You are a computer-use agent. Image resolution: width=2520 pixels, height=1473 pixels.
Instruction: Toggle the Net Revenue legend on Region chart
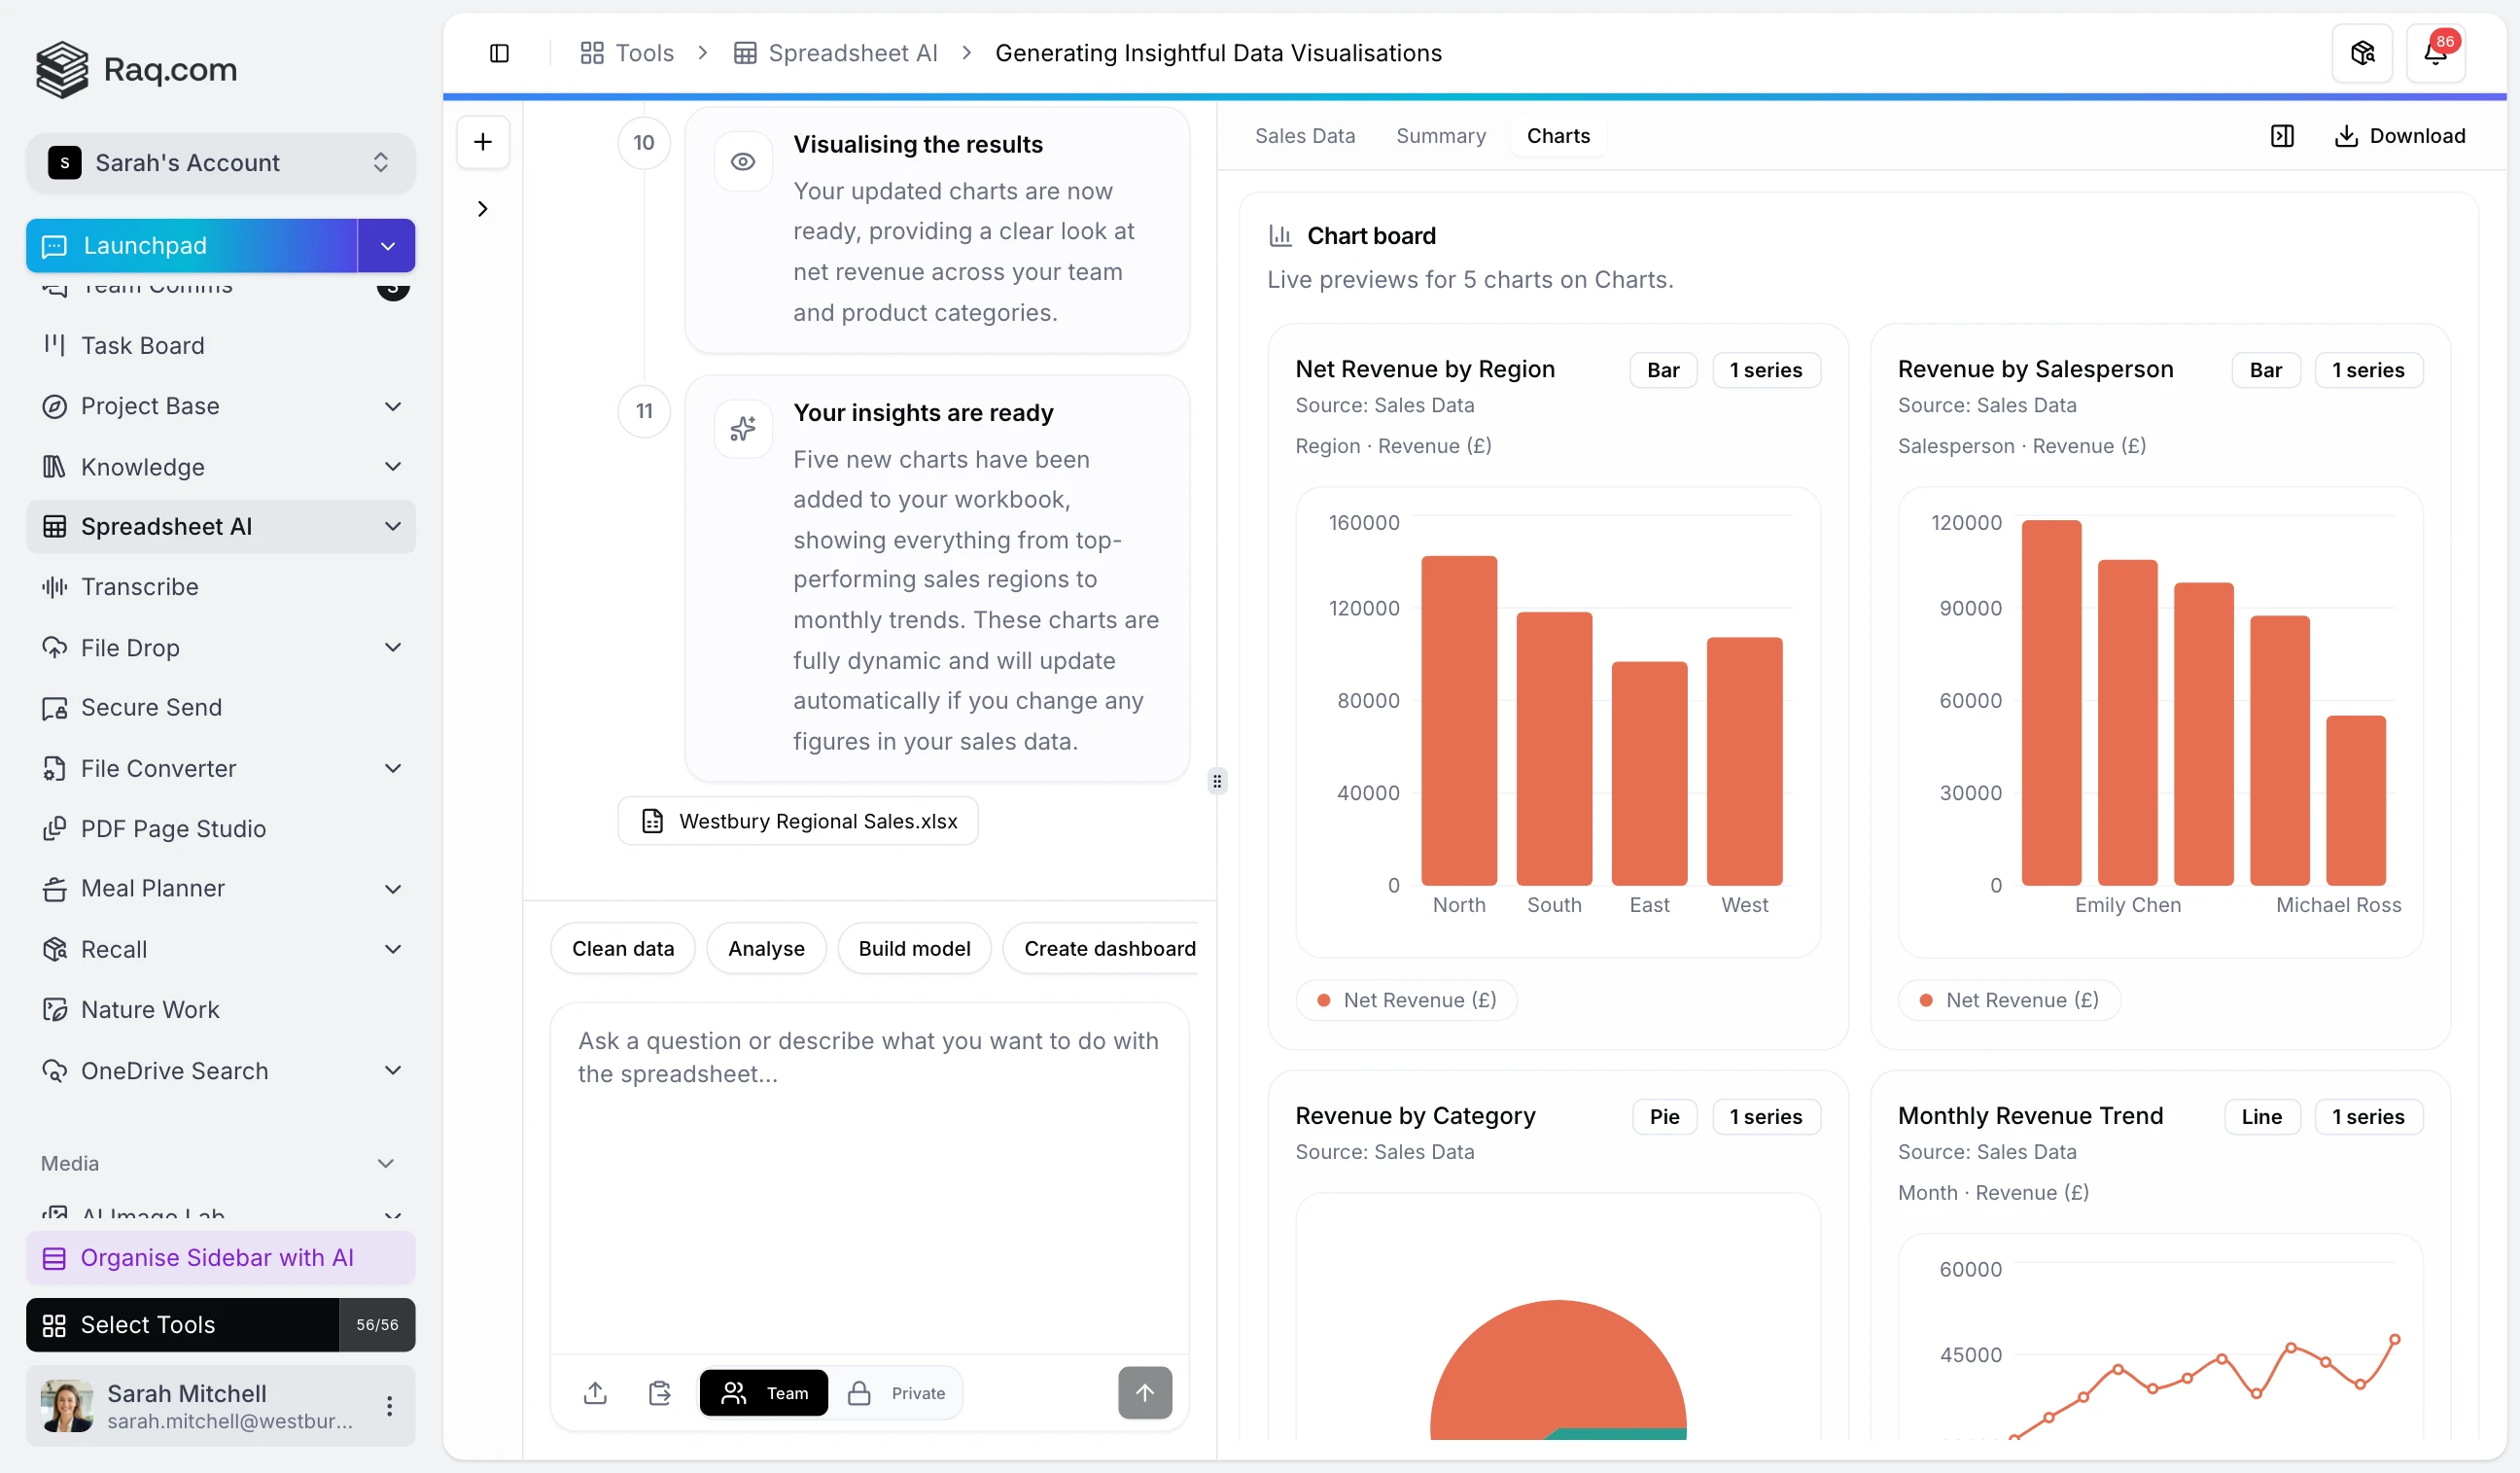coord(1406,1000)
